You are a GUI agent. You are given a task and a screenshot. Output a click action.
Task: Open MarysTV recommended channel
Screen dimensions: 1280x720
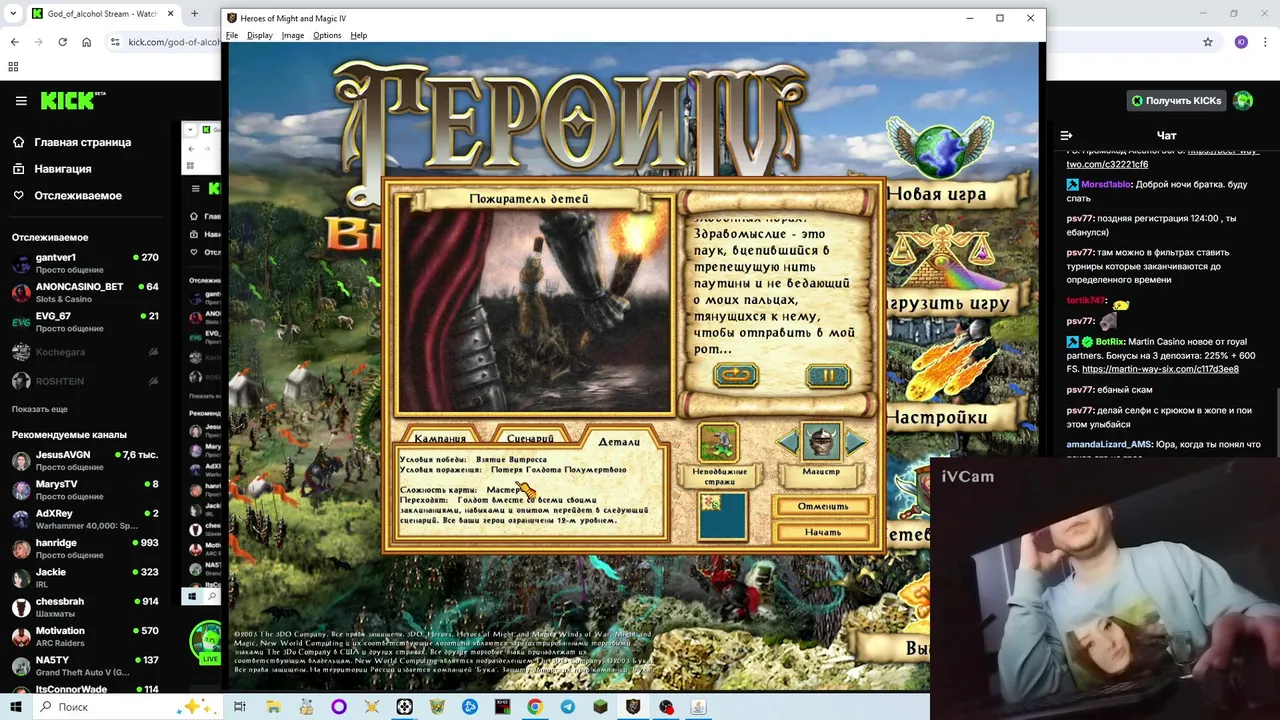click(85, 490)
